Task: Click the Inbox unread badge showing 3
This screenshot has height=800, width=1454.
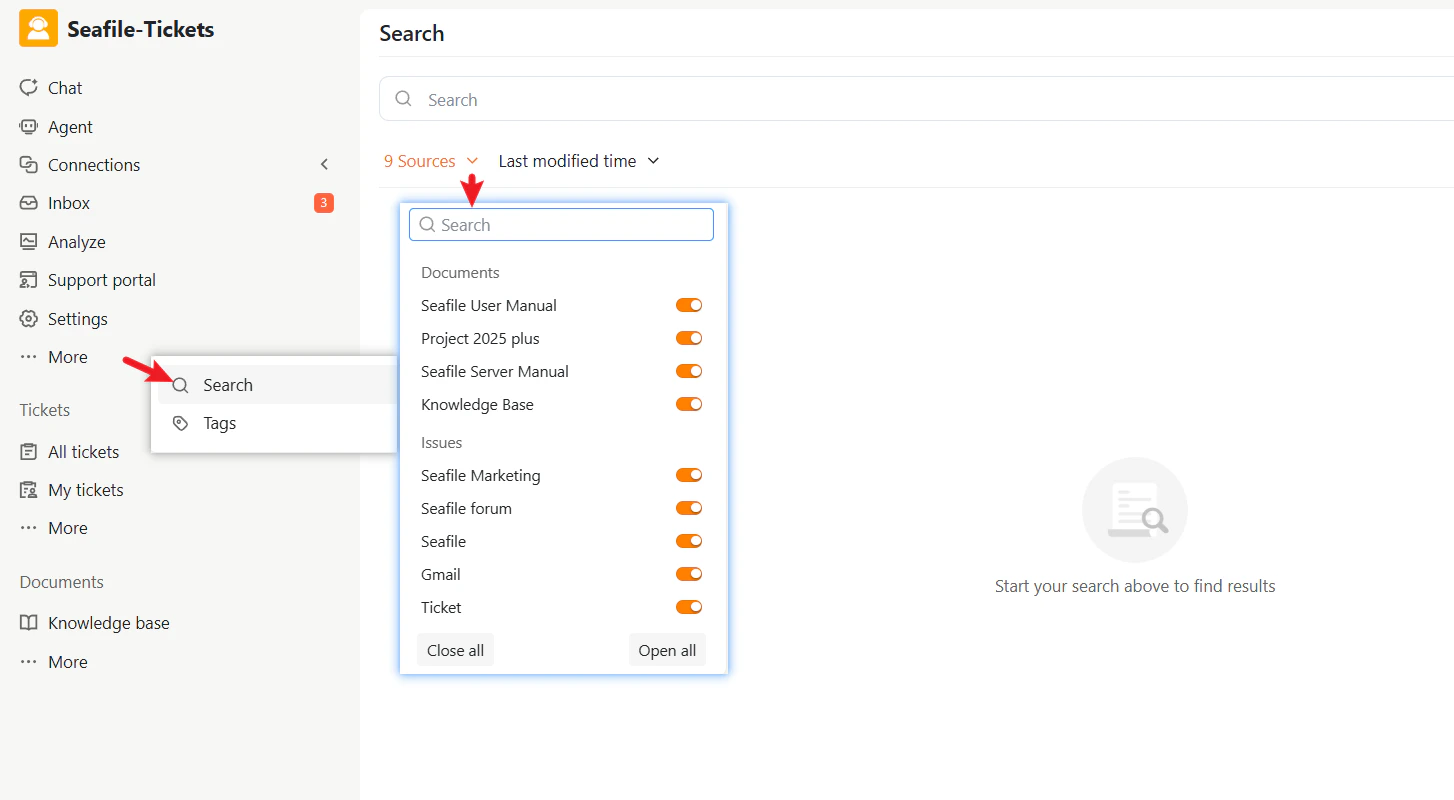Action: pos(324,203)
